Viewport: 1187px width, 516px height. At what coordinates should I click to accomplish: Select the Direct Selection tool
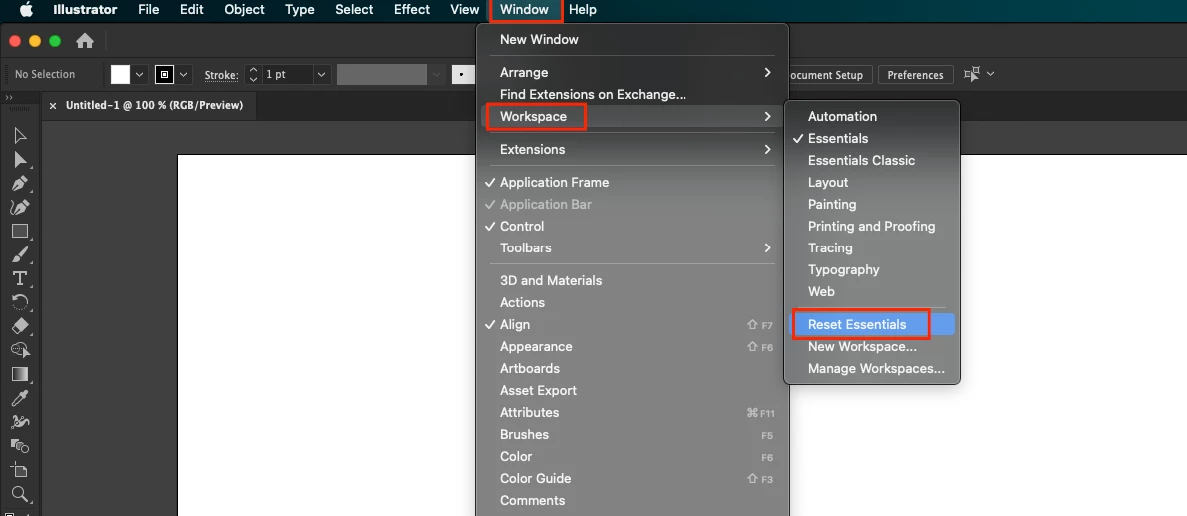(x=20, y=160)
